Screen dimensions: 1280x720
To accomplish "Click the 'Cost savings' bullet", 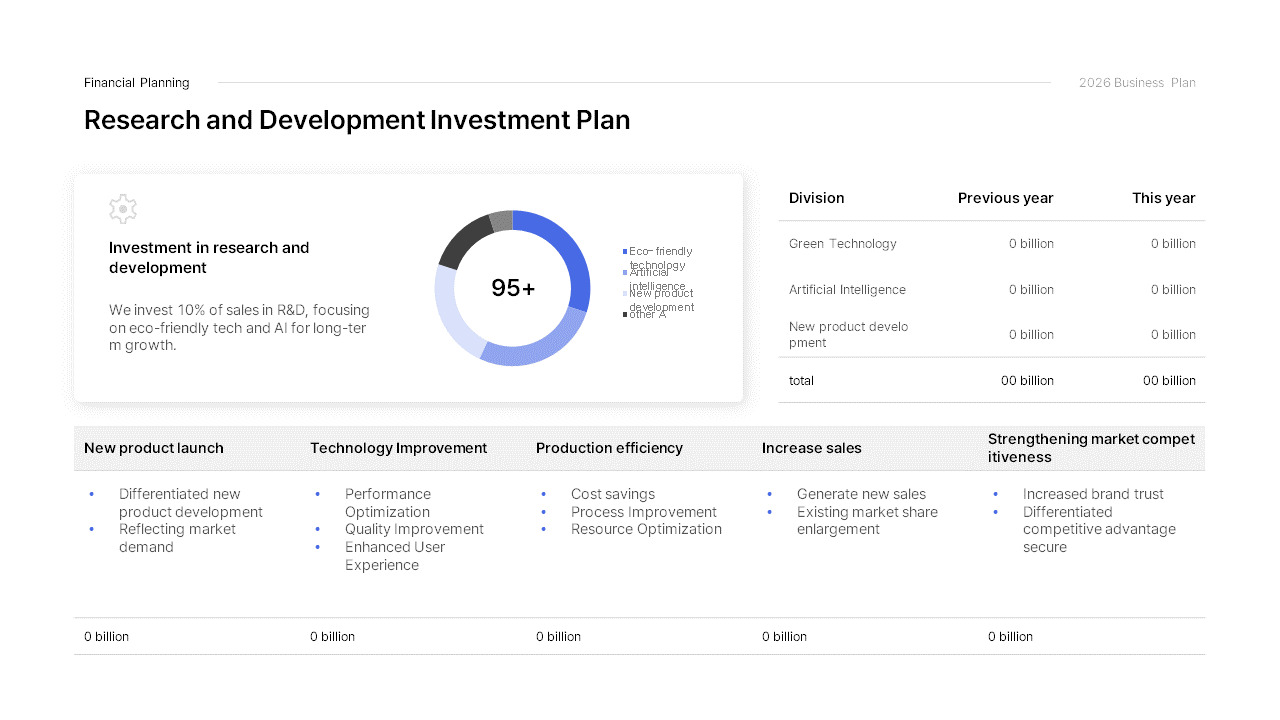I will (613, 494).
